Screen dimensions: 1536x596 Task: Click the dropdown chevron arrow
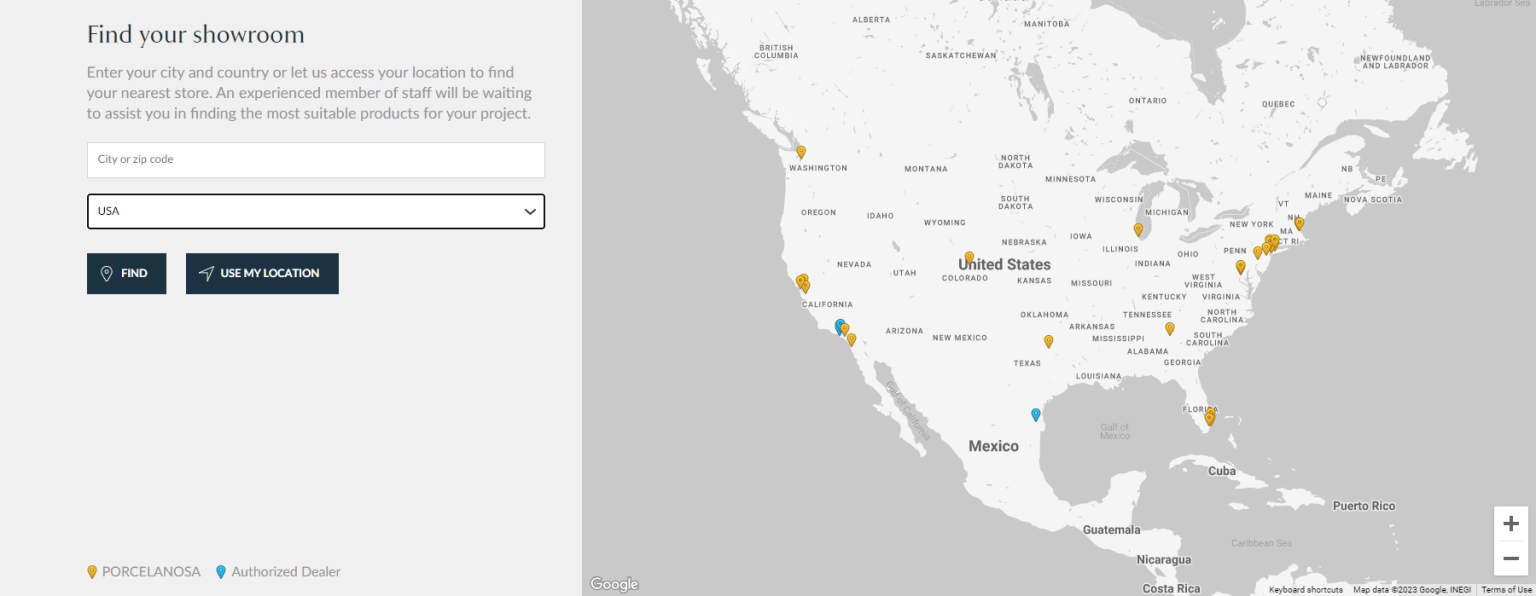tap(530, 212)
